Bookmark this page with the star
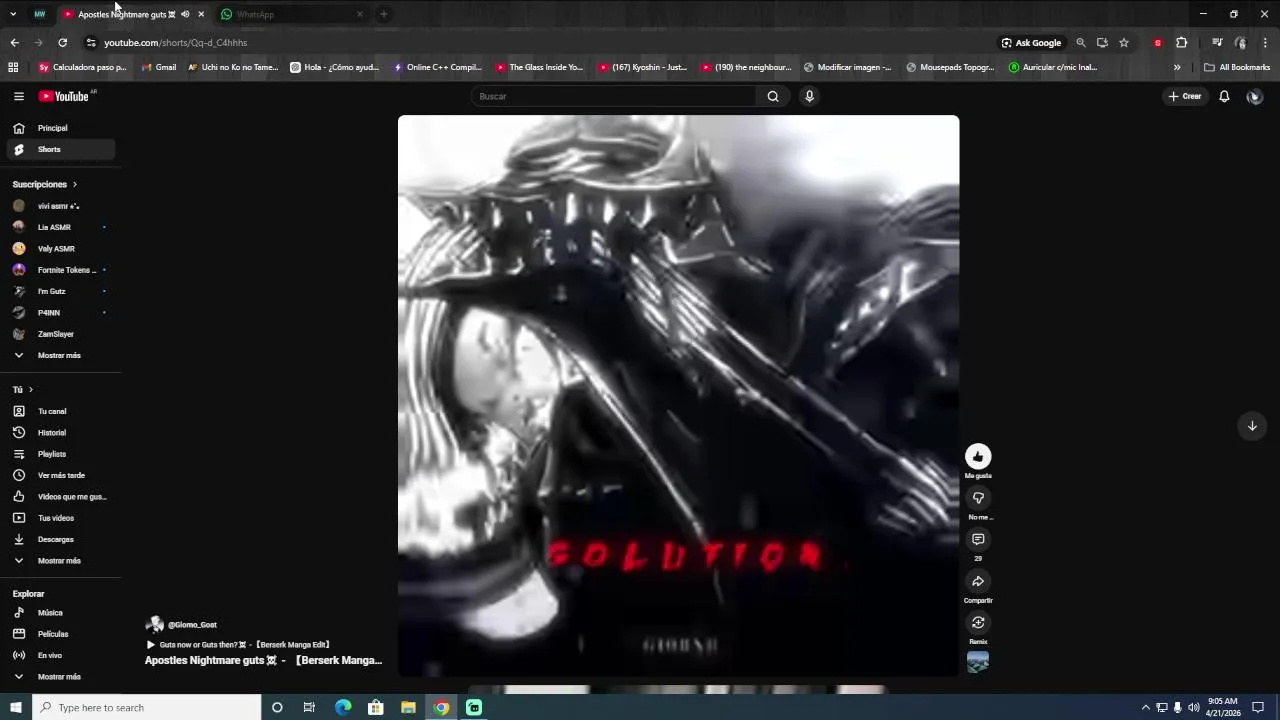 [1124, 43]
